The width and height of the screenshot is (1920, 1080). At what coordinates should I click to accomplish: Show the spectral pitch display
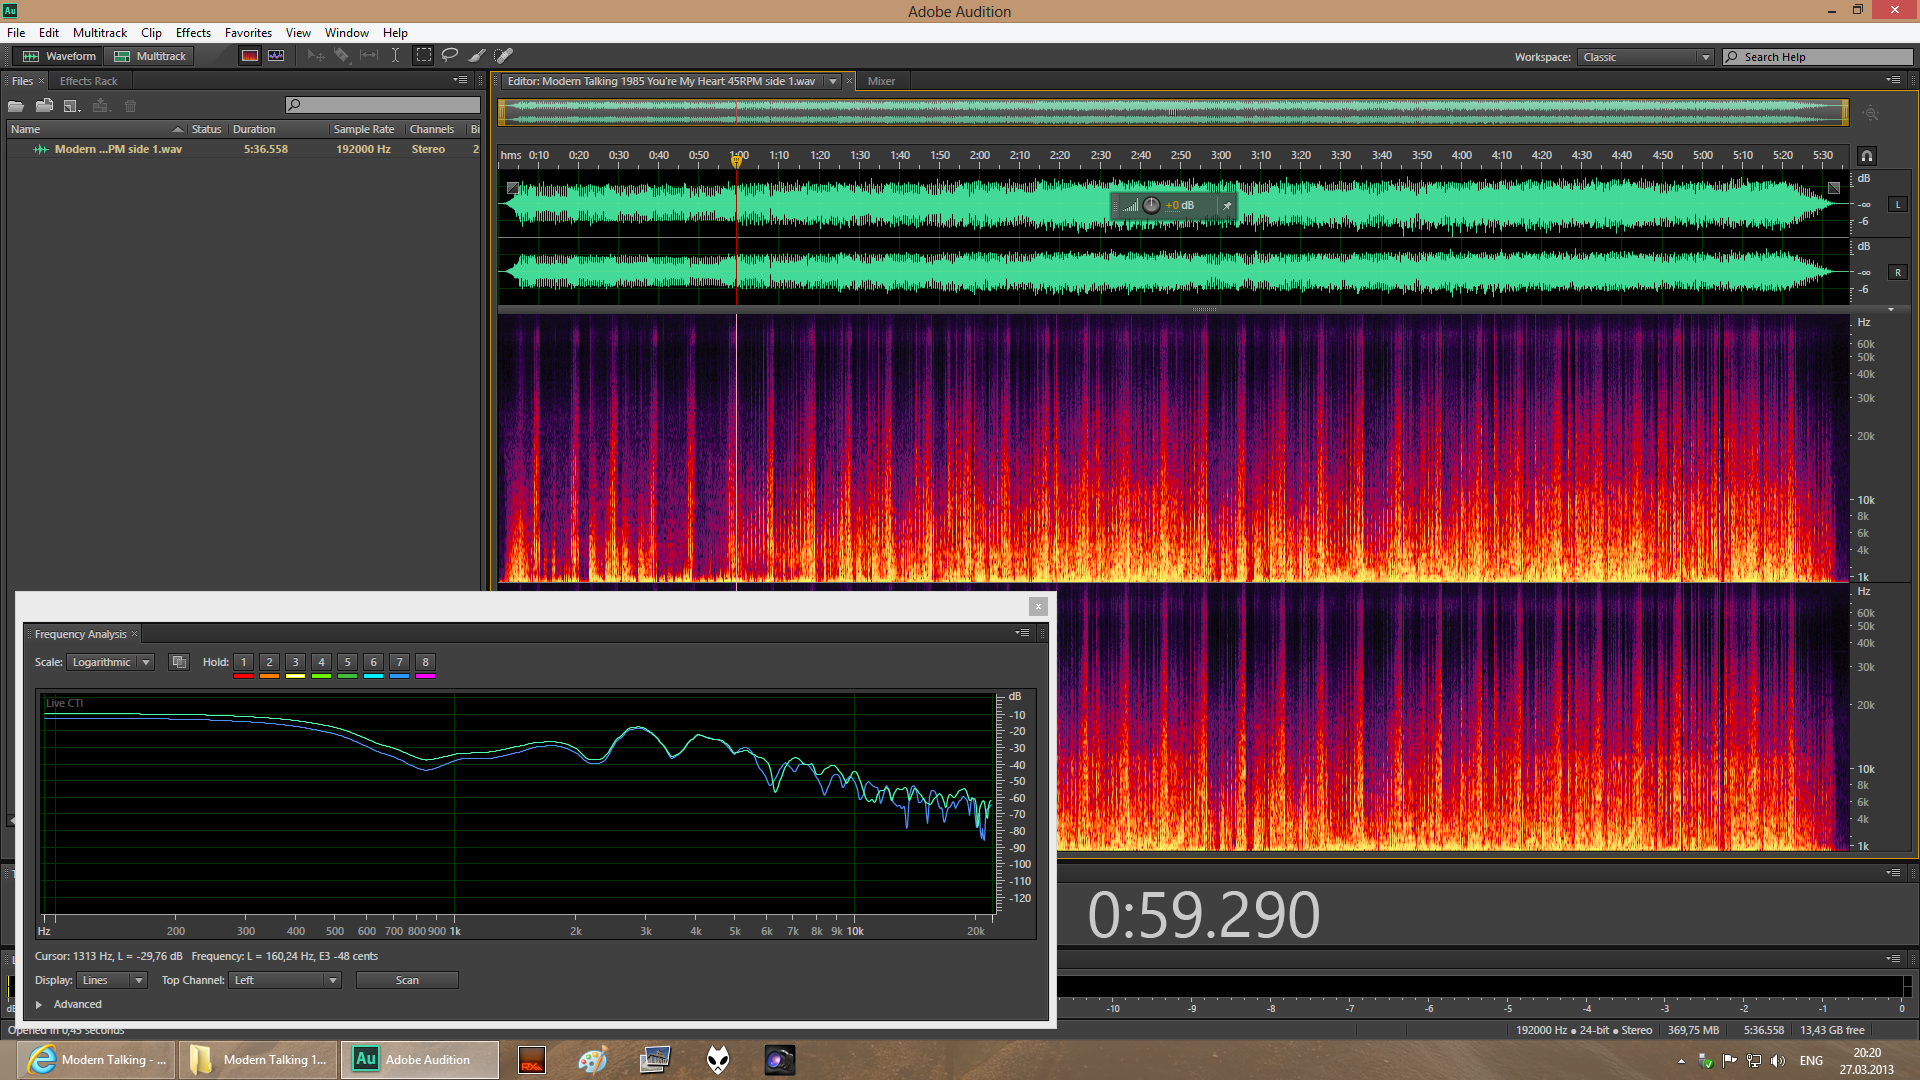276,56
